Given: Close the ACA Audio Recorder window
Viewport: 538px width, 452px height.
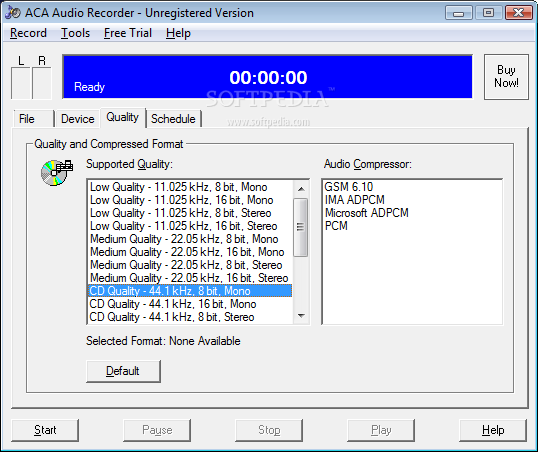Looking at the screenshot, I should (519, 13).
